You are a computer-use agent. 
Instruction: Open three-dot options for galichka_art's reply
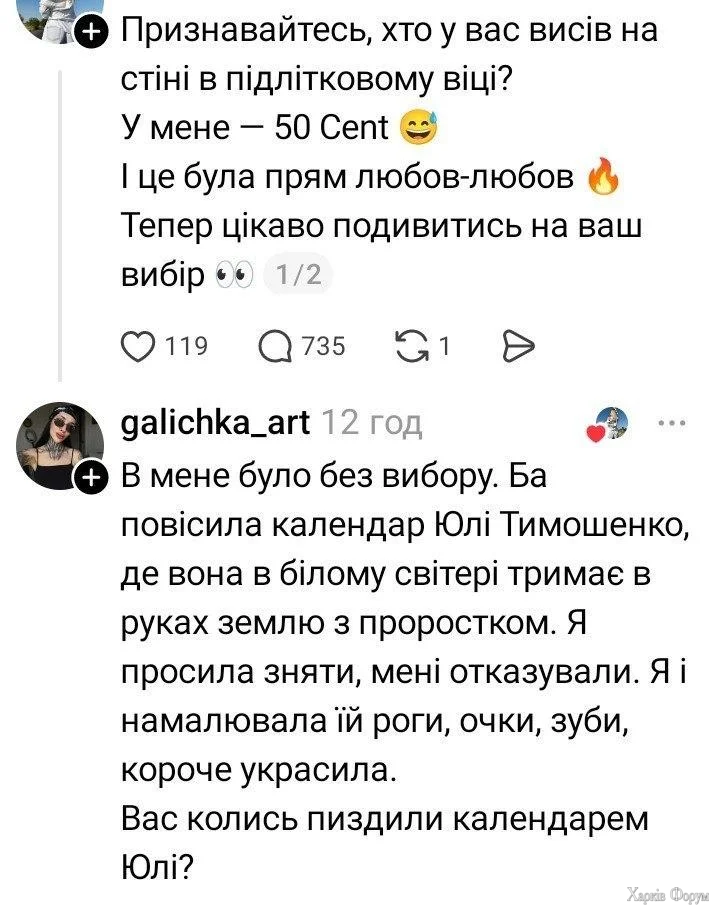point(668,423)
